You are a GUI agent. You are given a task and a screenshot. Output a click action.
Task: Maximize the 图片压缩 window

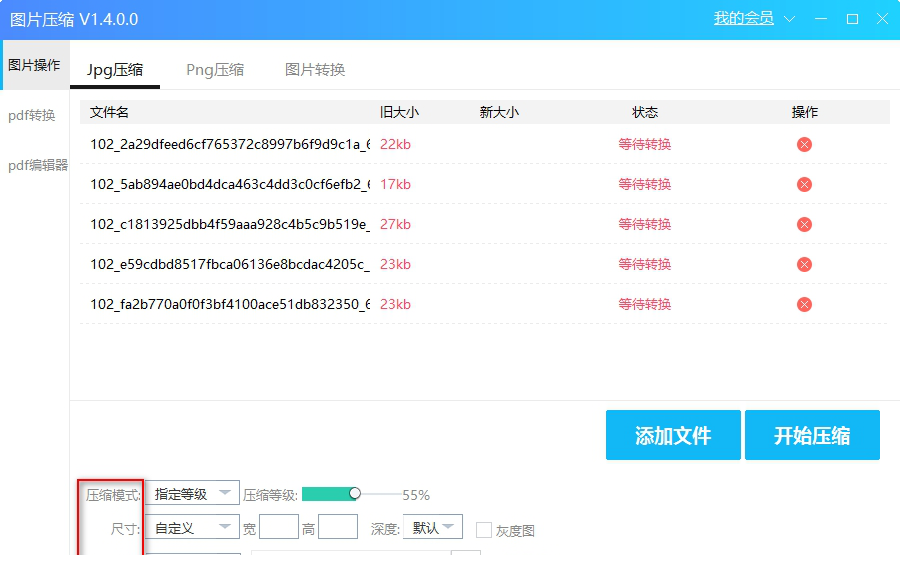click(x=852, y=19)
